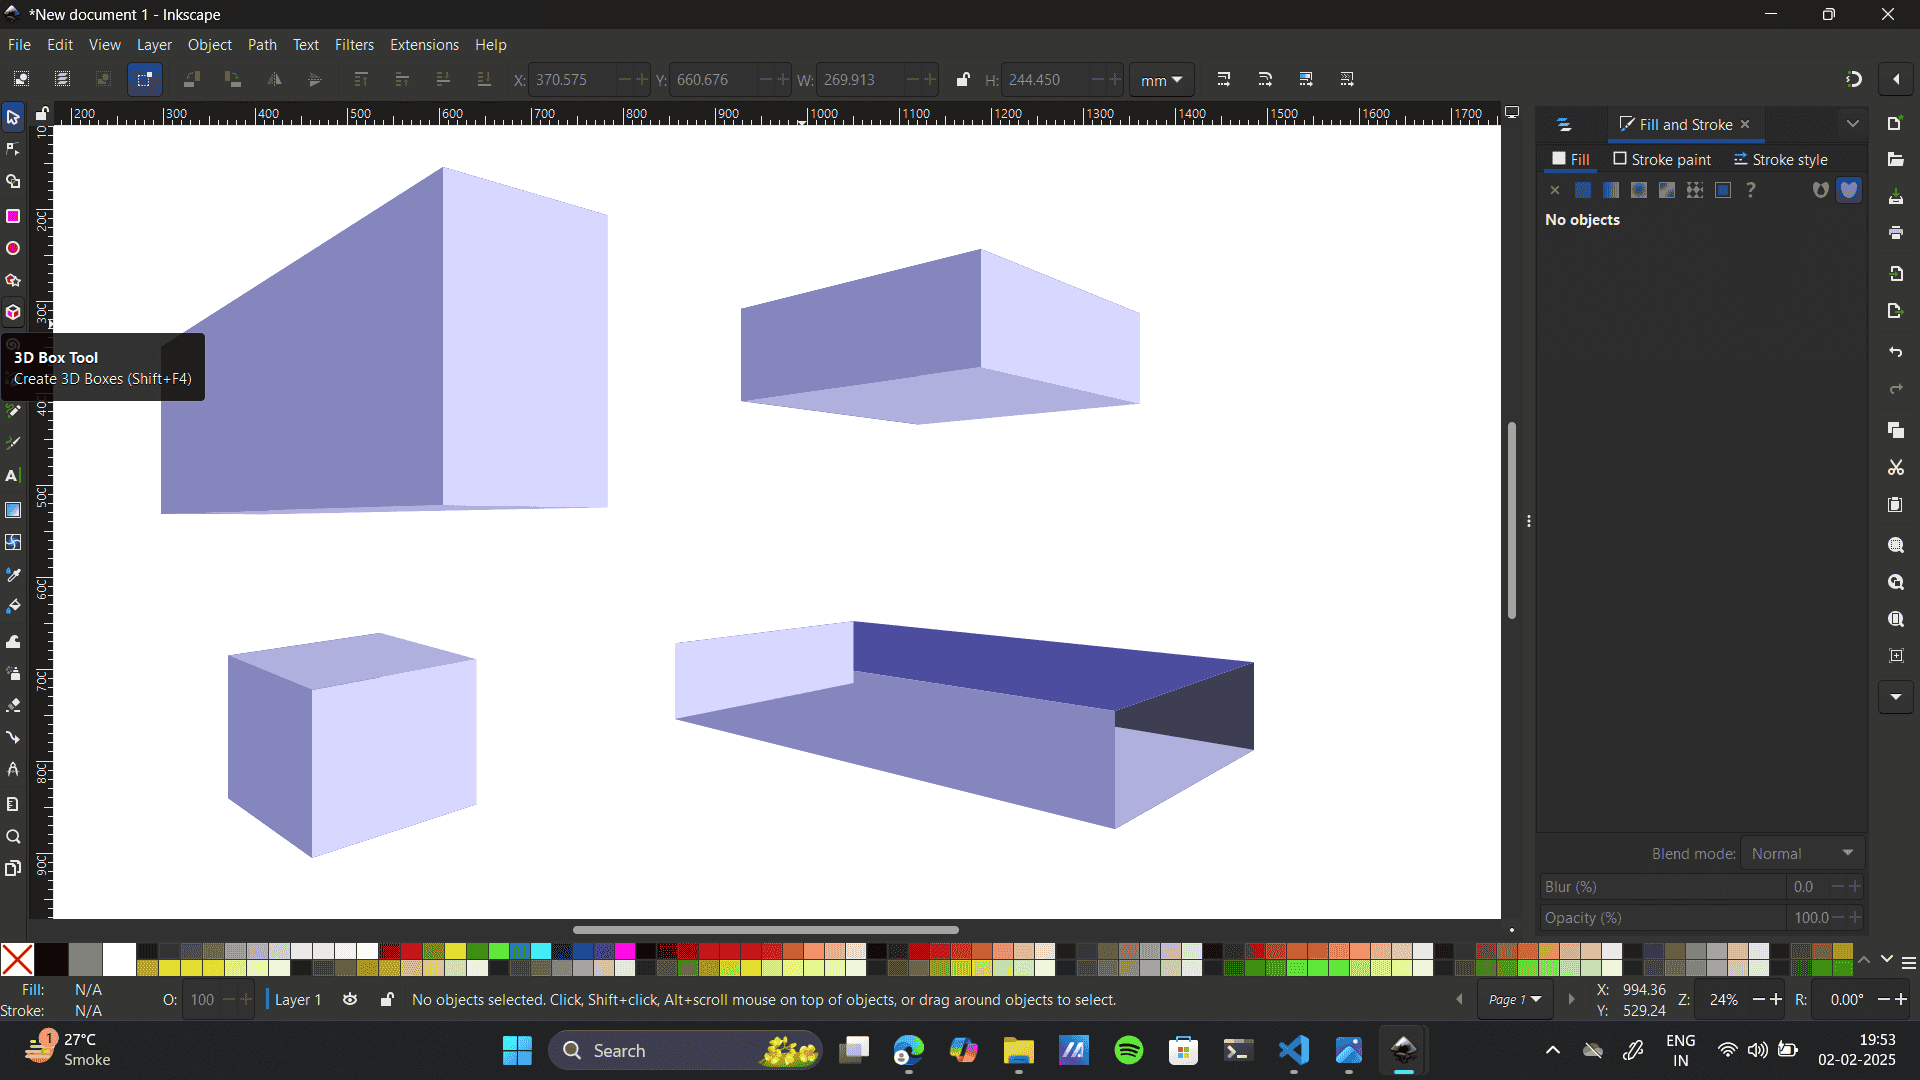
Task: Select the Zoom tool in toolbox
Action: point(13,837)
